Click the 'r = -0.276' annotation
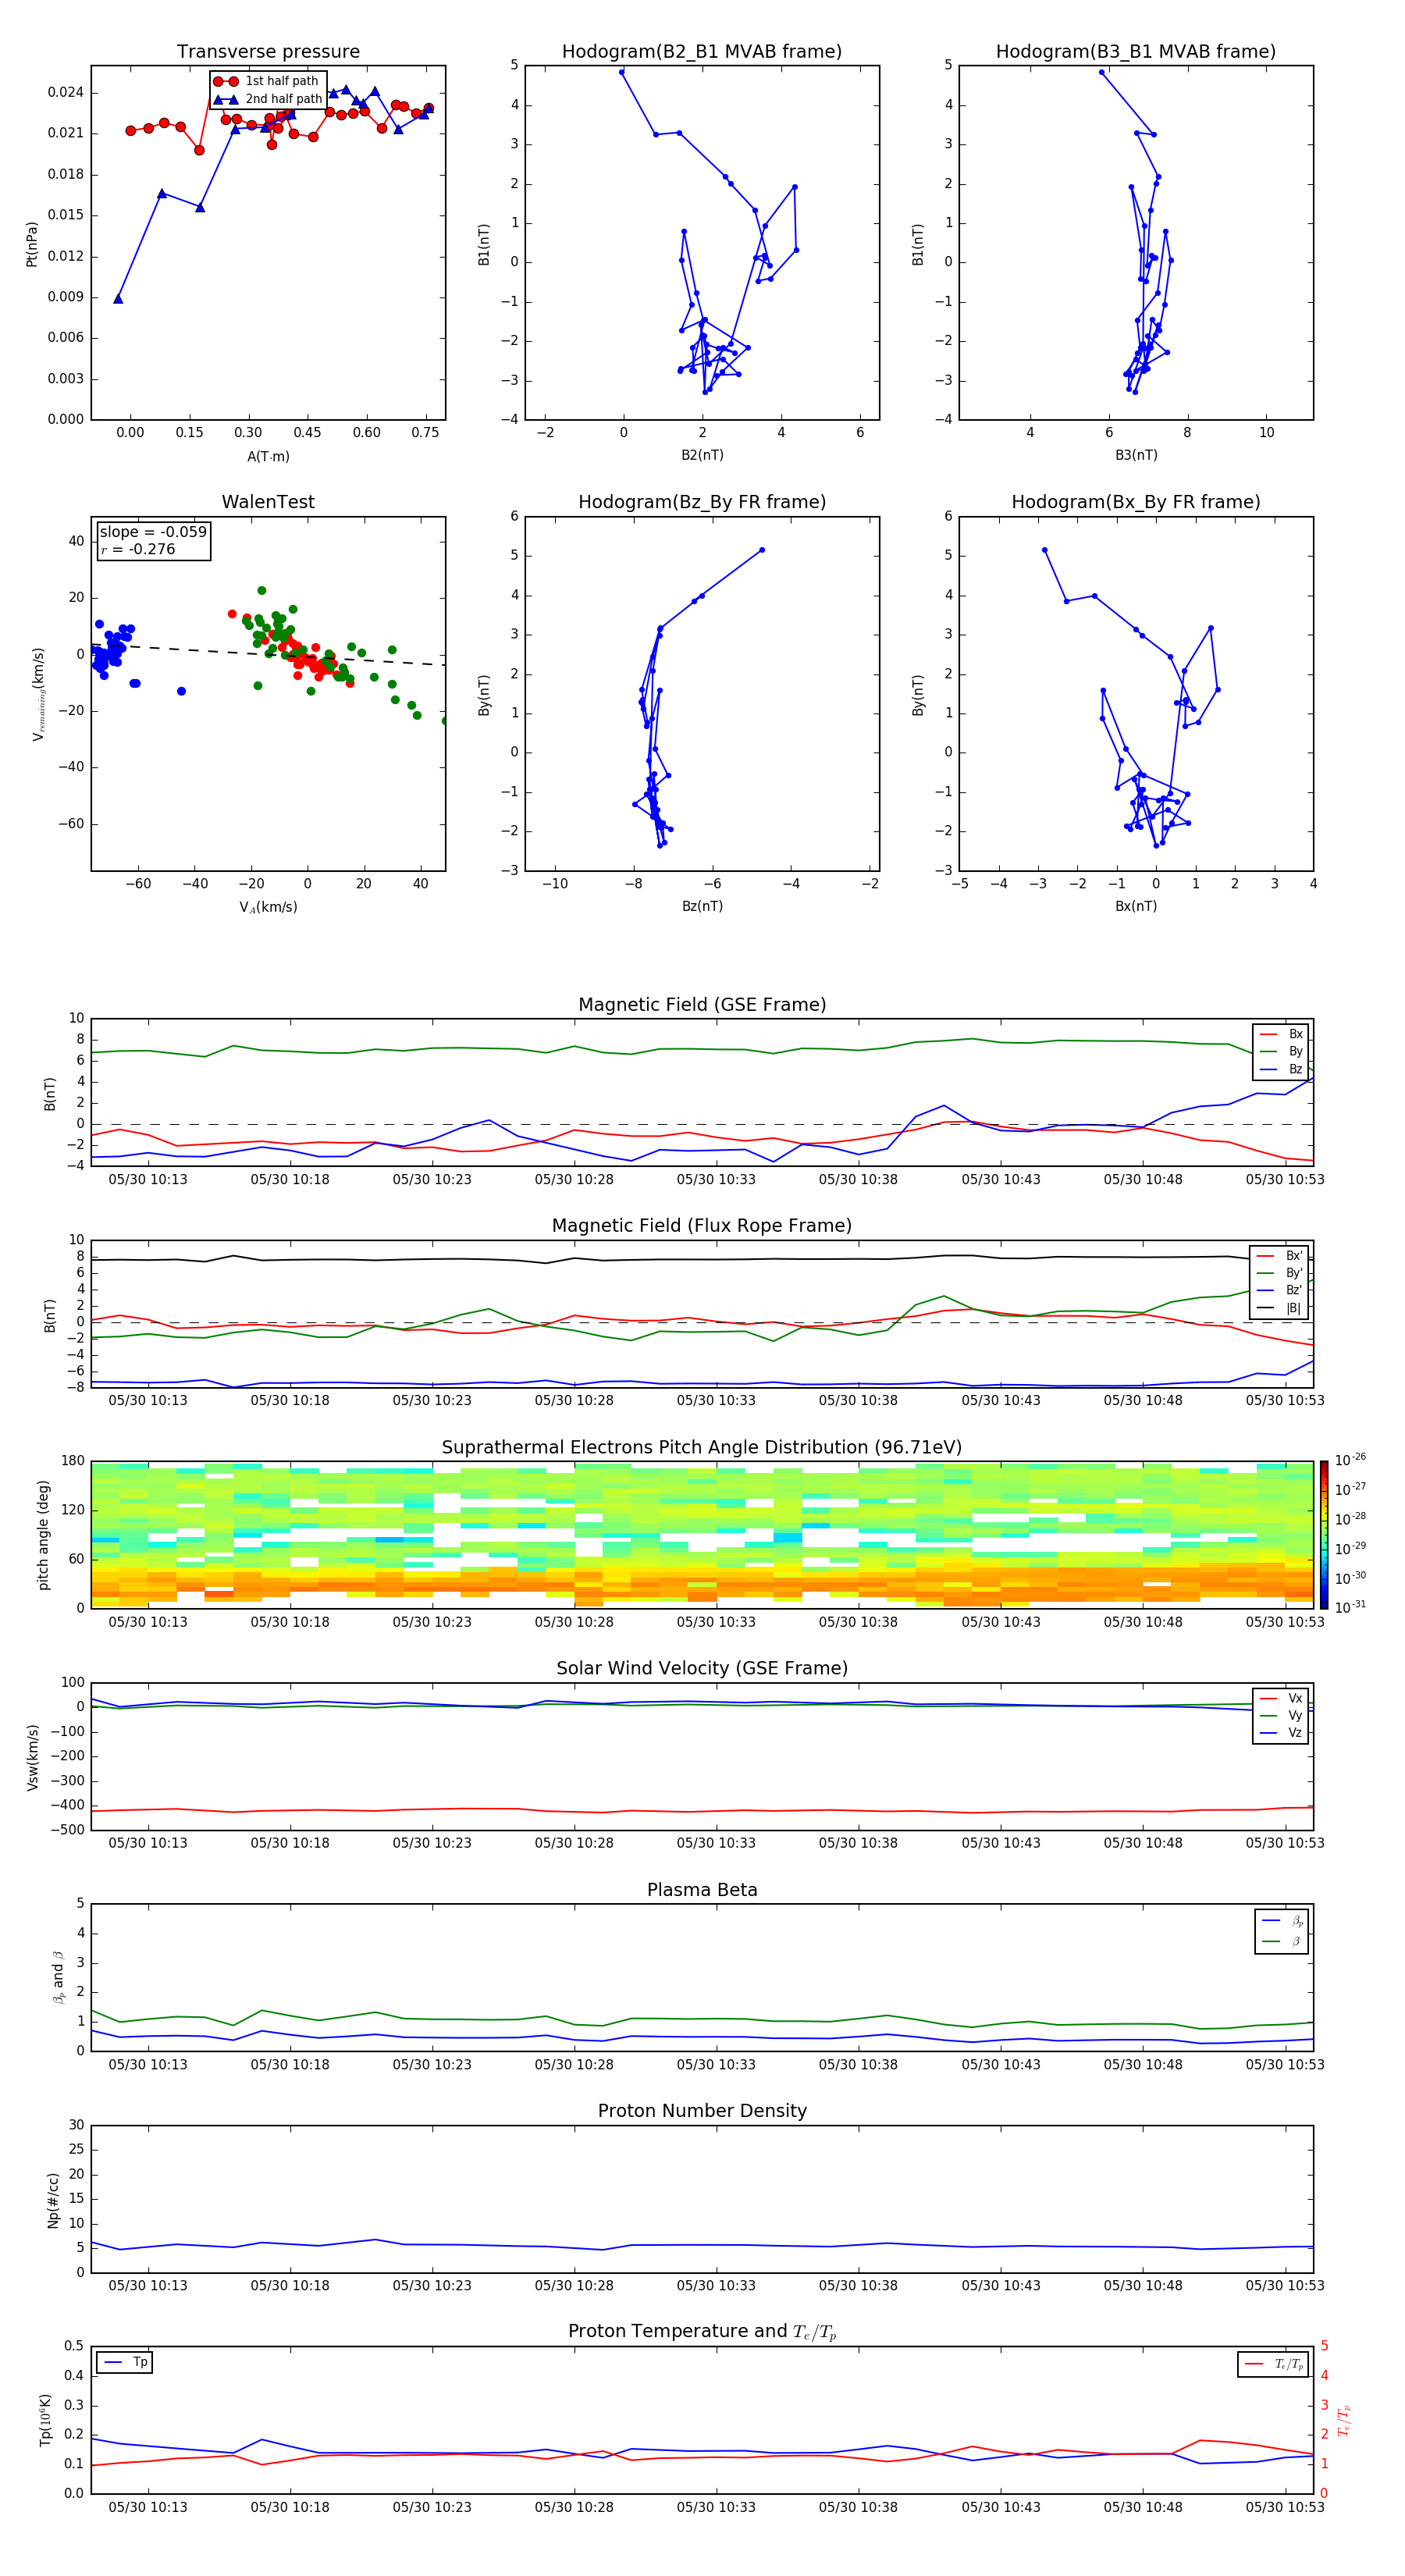Screen dimensions: 1405x2576 click(x=138, y=549)
